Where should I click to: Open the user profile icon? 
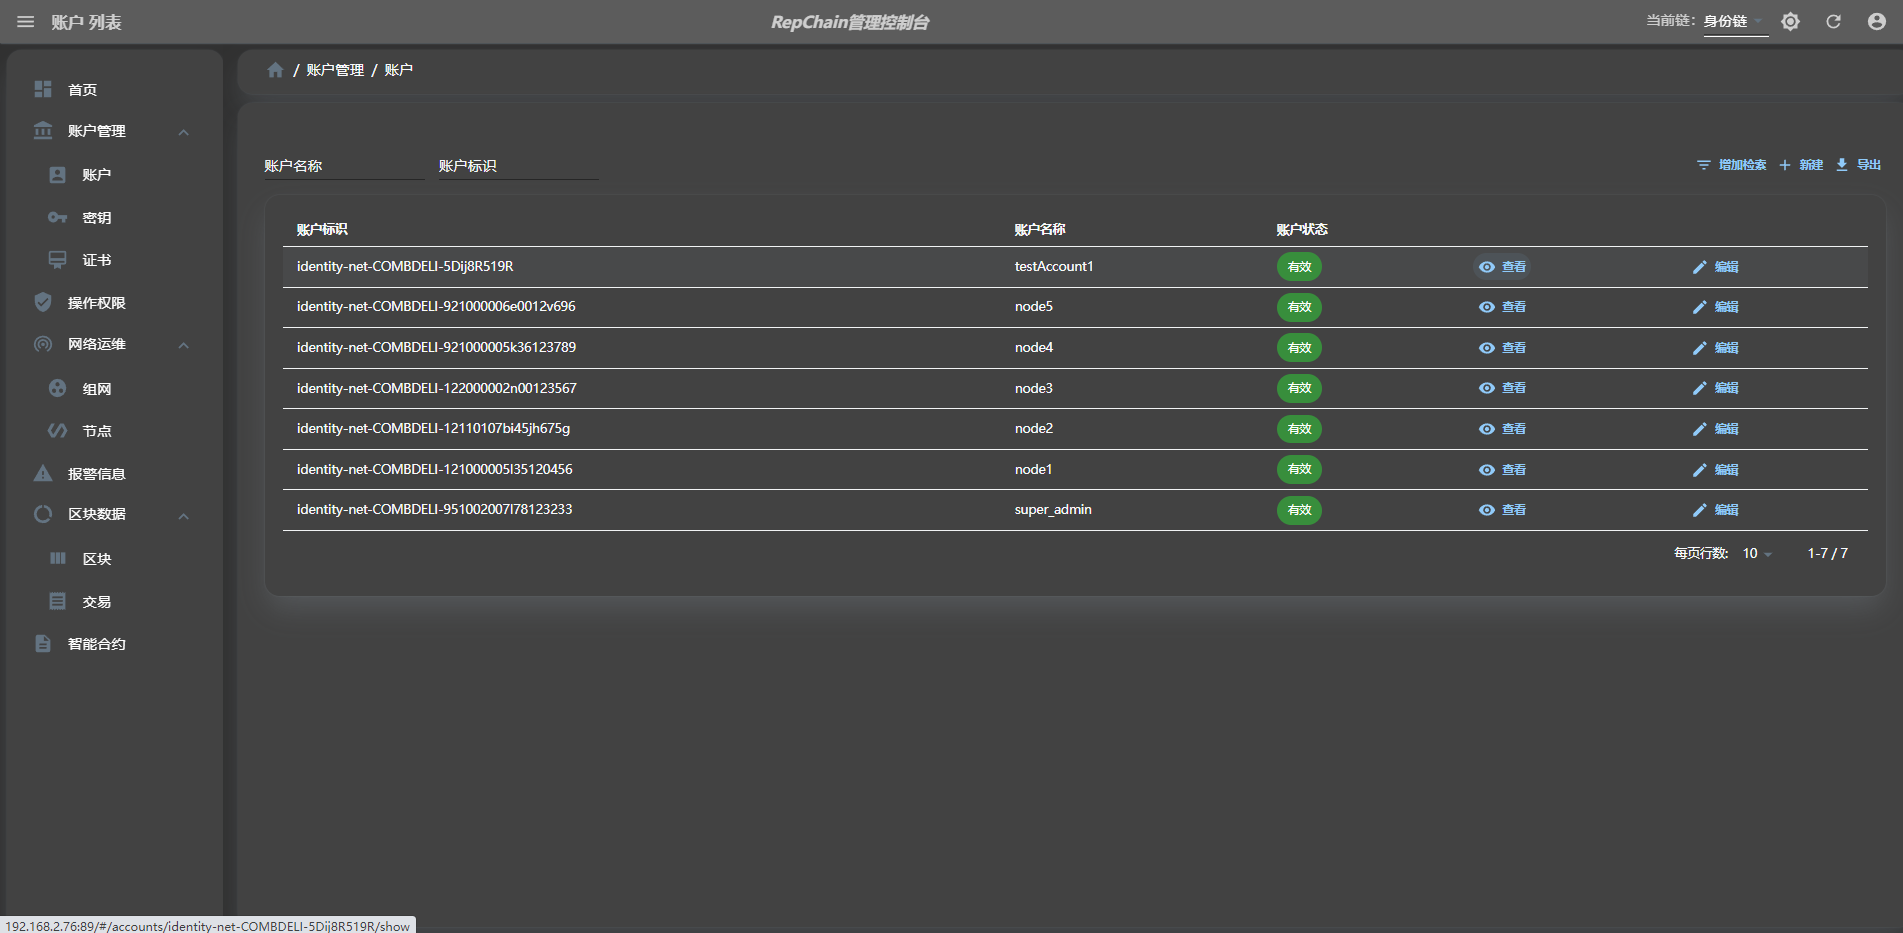click(x=1876, y=22)
